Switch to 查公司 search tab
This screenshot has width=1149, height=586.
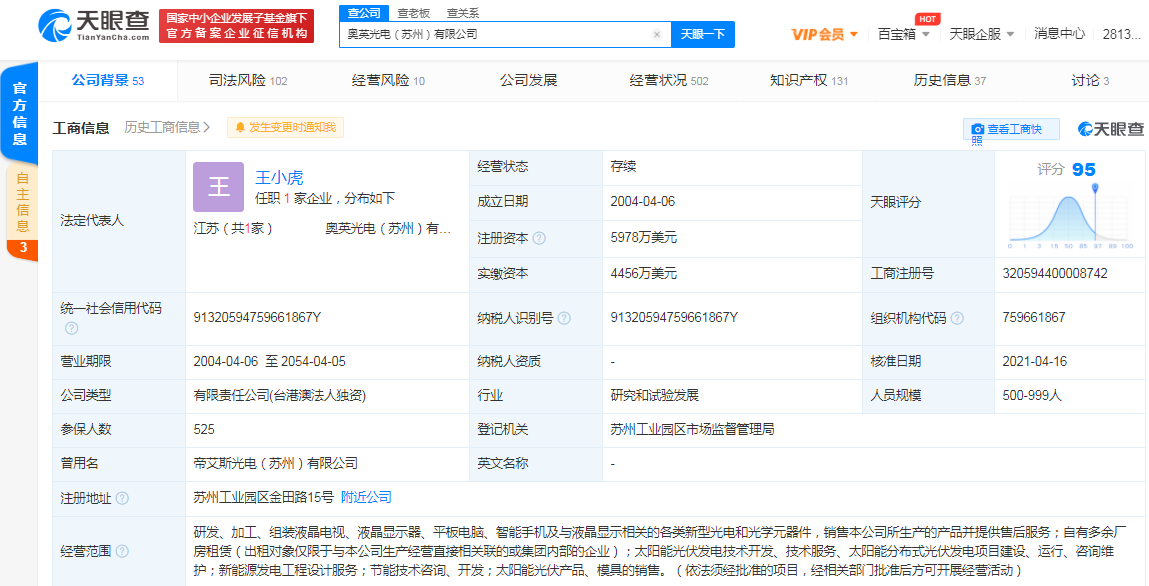363,13
